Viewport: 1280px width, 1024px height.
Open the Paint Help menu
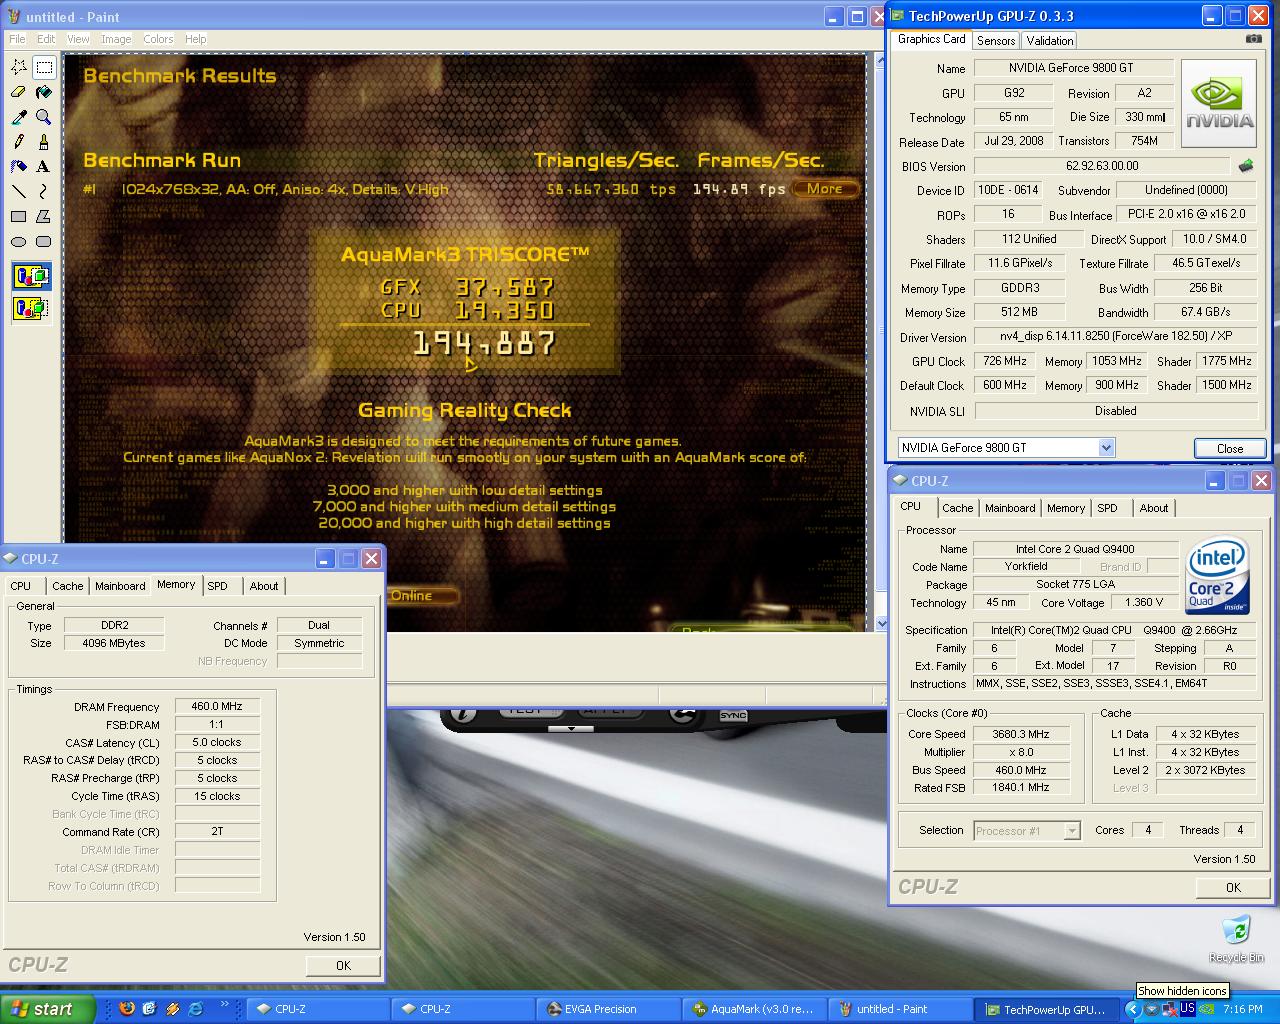(195, 39)
